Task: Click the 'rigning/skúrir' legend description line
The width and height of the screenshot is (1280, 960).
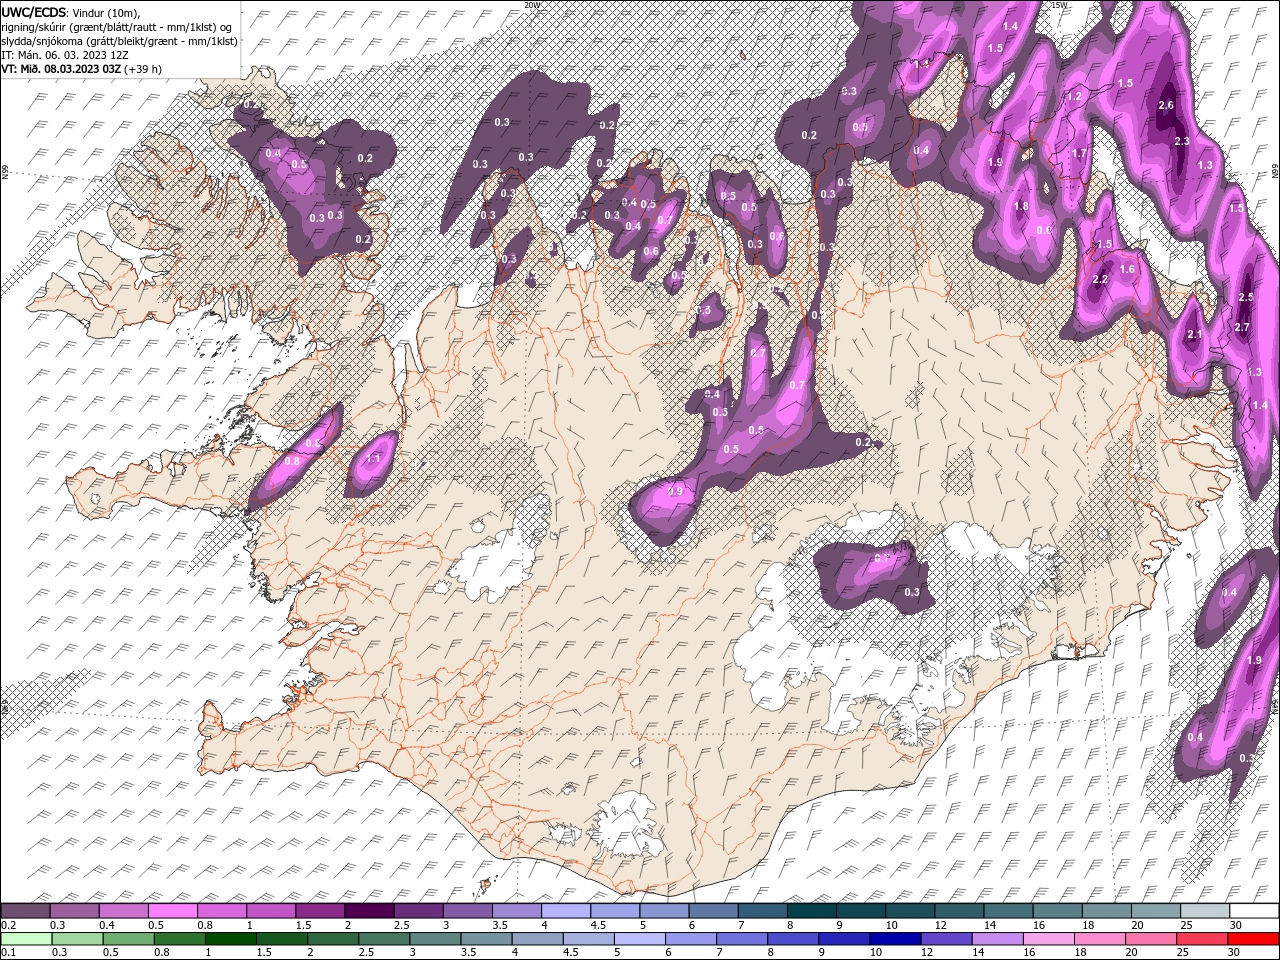Action: coord(117,27)
